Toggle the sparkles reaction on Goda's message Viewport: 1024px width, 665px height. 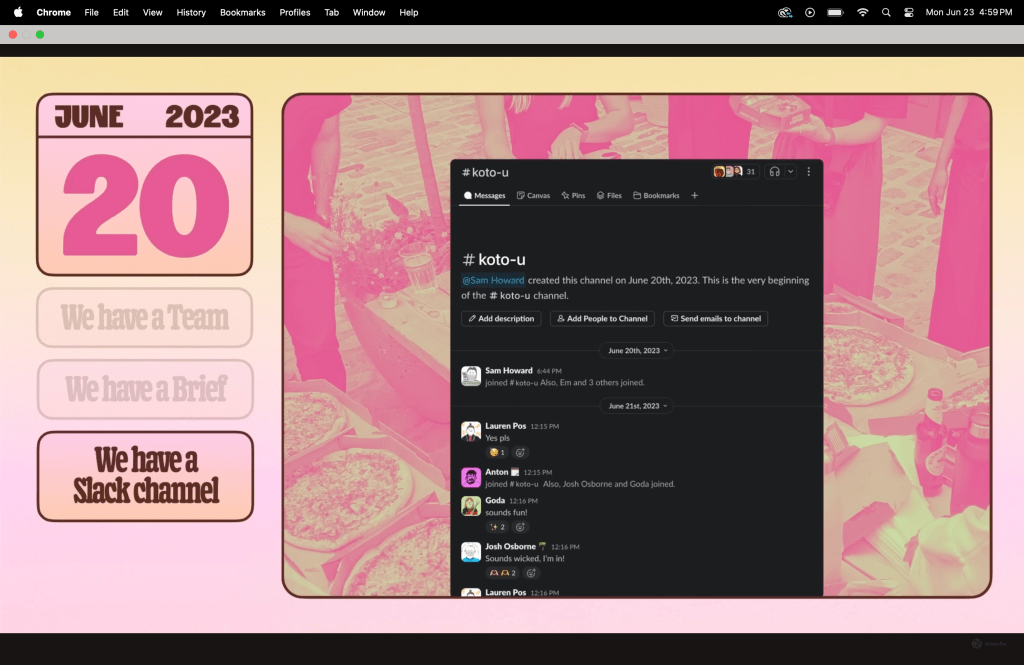496,527
